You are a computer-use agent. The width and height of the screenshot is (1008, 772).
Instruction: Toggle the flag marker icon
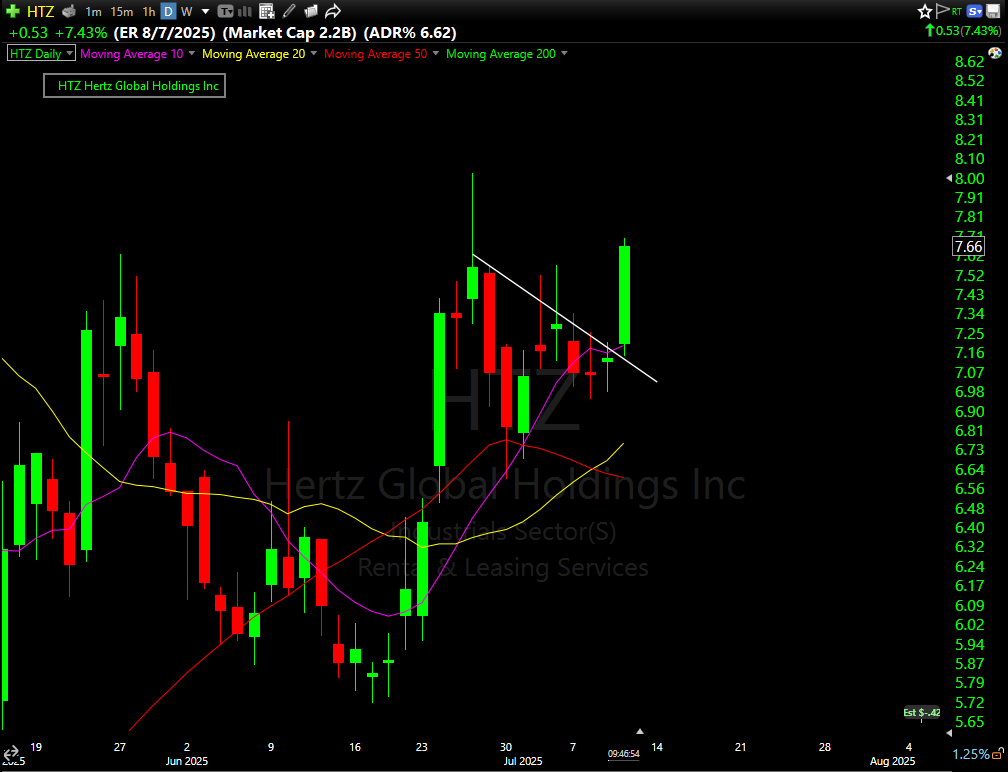pyautogui.click(x=942, y=10)
